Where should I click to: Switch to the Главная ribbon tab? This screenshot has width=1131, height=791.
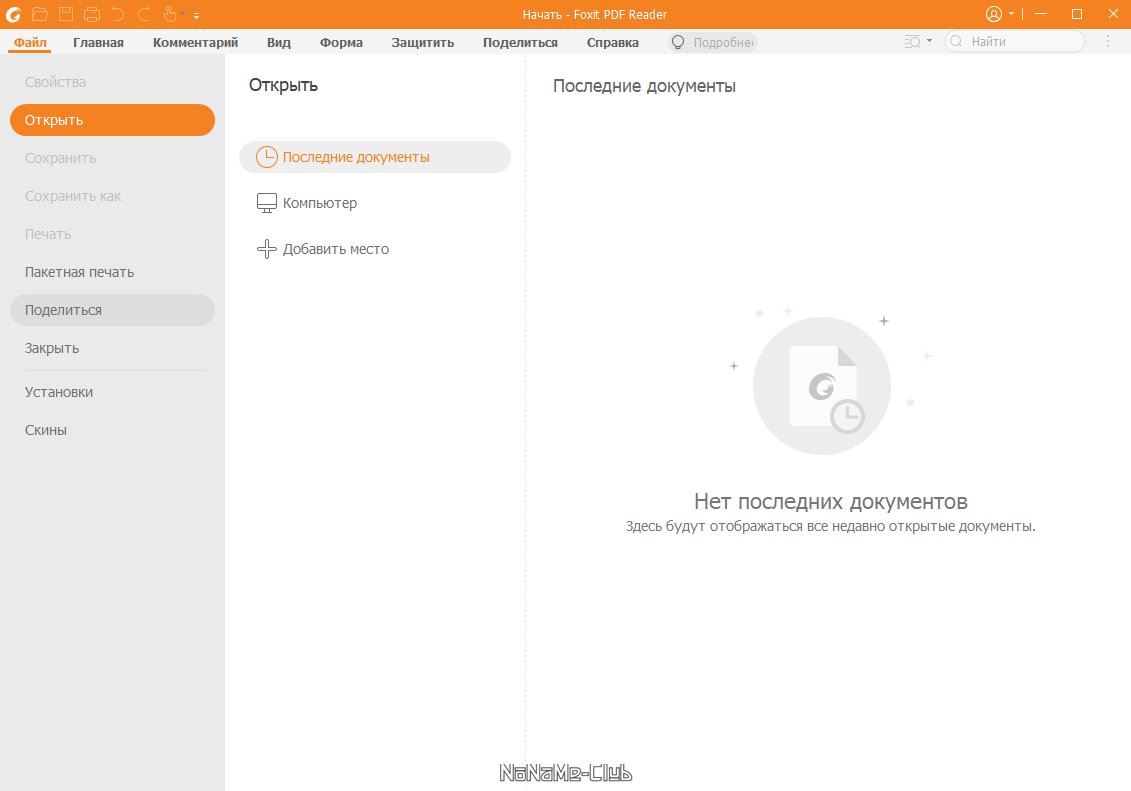pos(98,42)
